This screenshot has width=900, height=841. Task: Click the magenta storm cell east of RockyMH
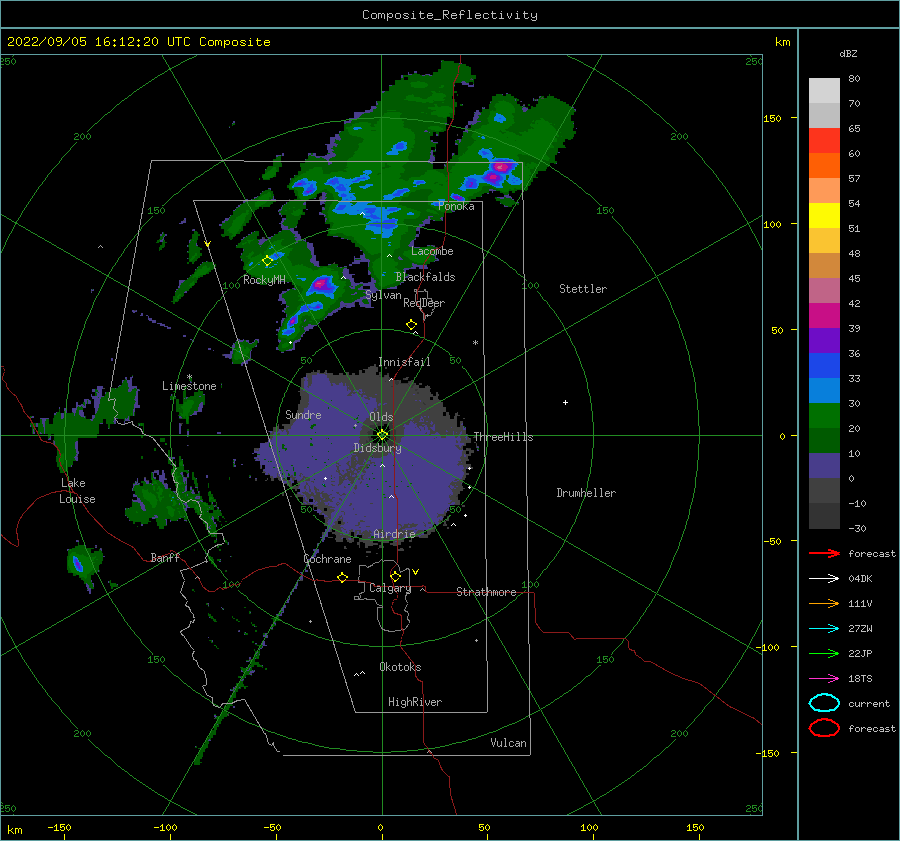(x=320, y=284)
